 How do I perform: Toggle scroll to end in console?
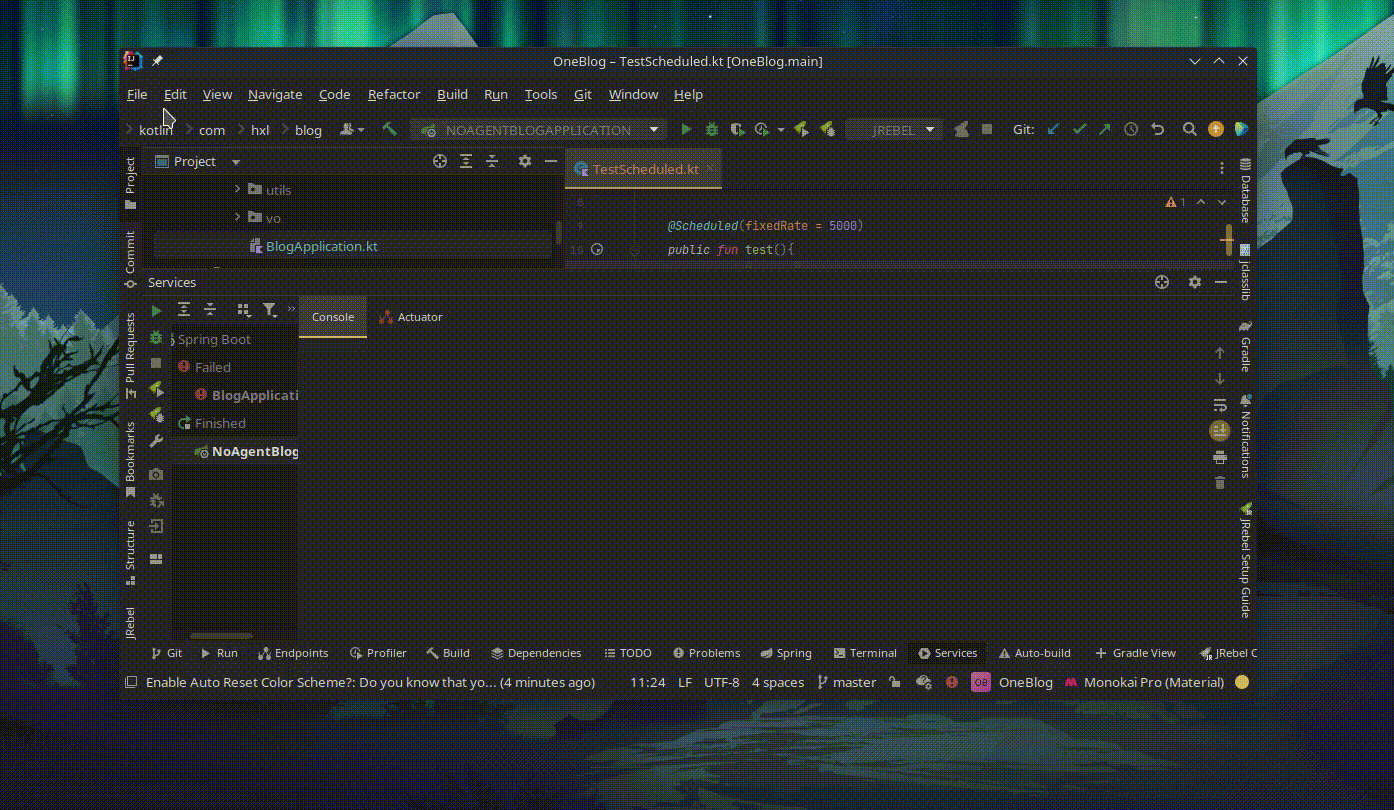[1219, 431]
